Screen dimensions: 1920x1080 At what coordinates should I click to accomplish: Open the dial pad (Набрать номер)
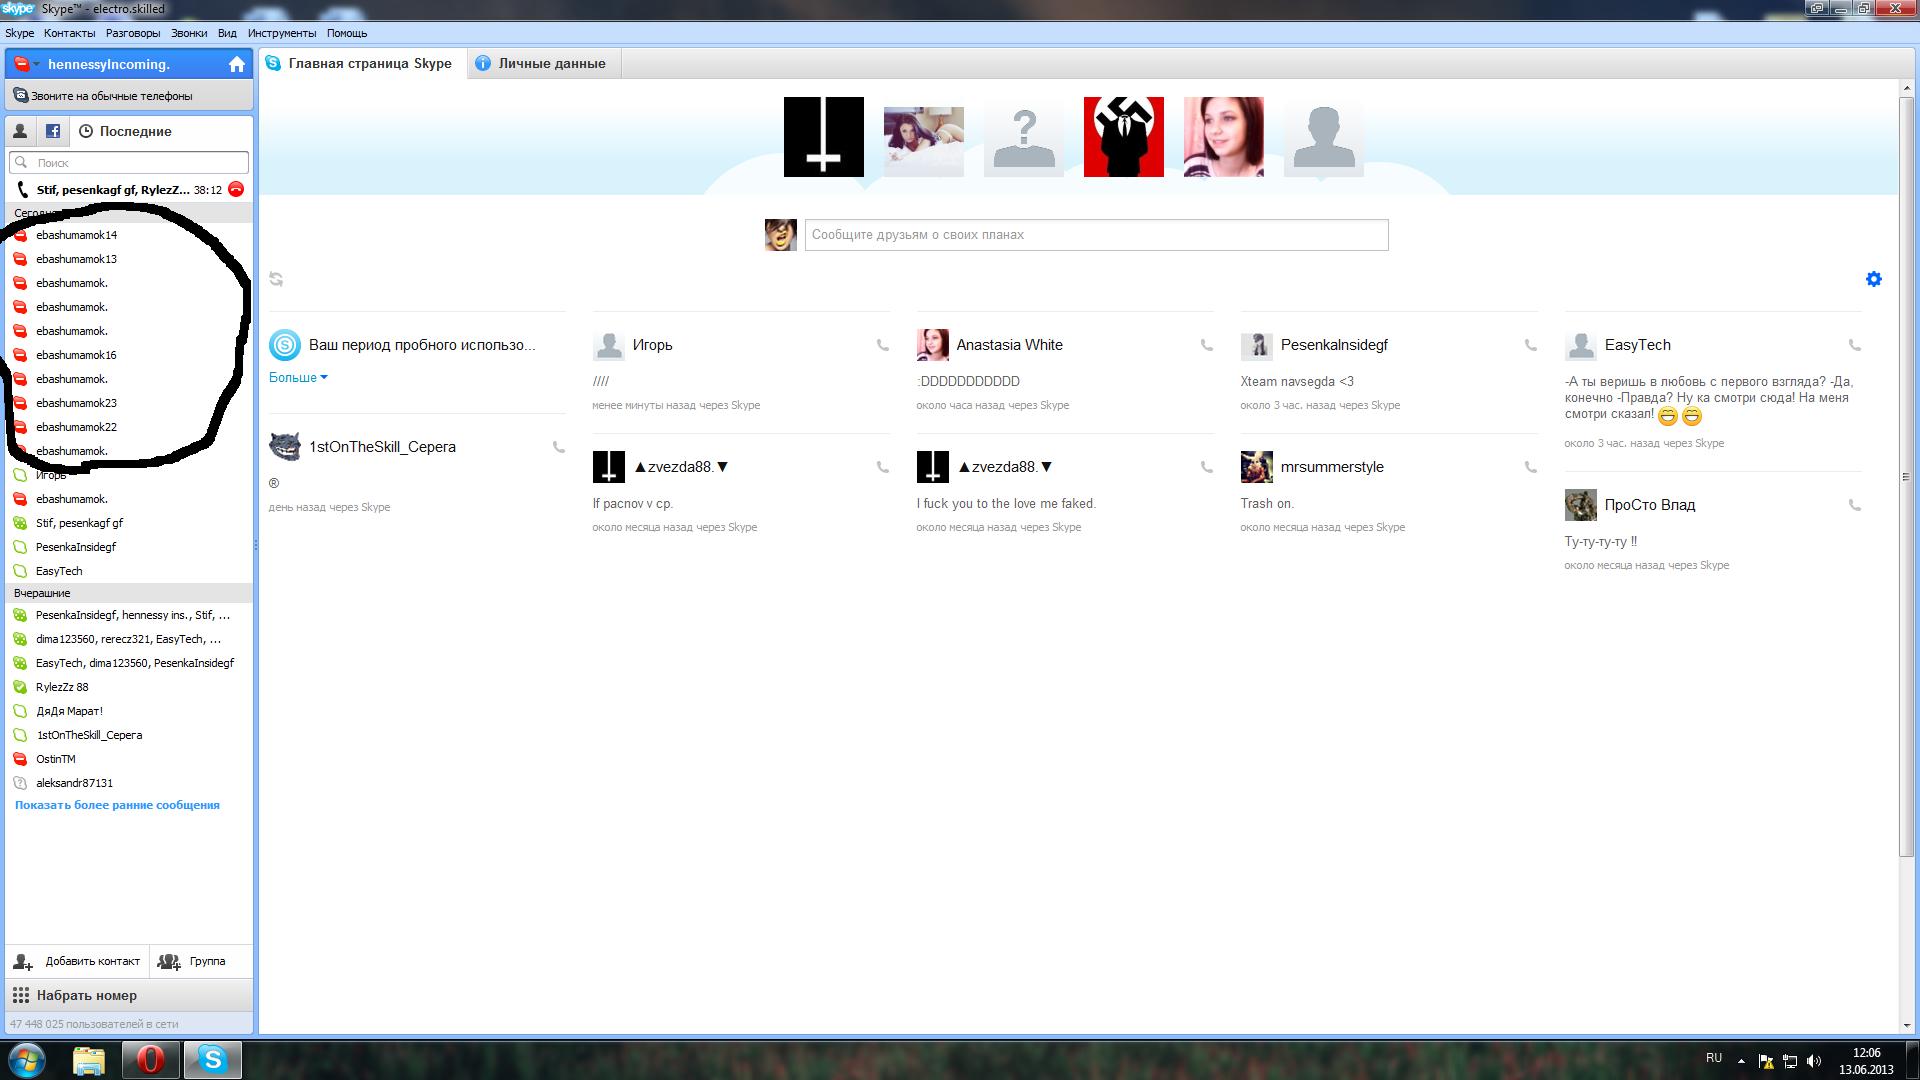point(129,995)
